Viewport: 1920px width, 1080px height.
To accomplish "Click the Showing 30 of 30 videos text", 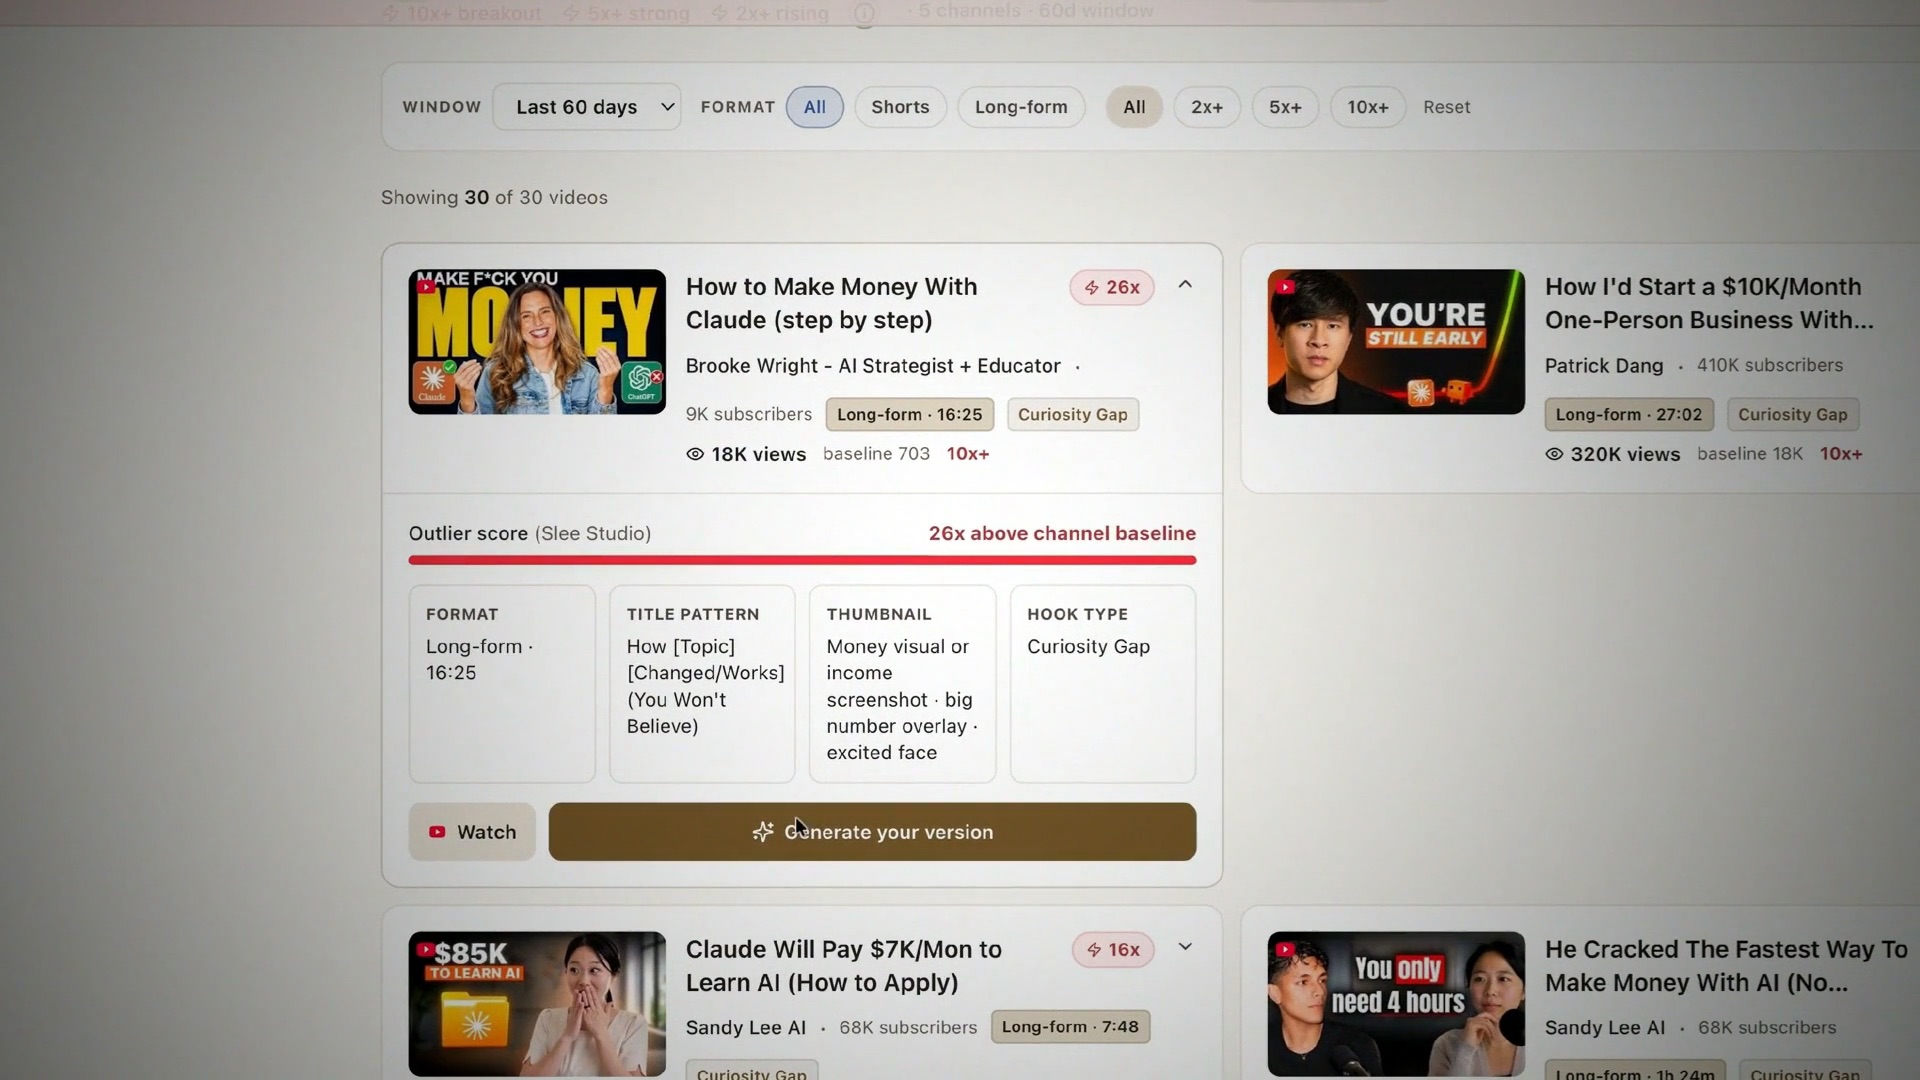I will point(494,198).
